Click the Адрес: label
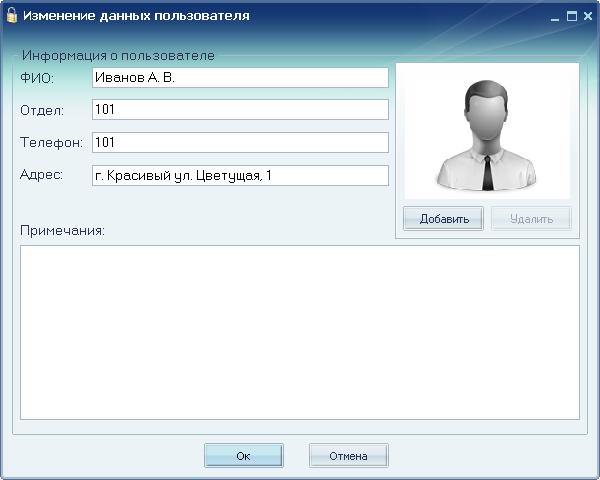This screenshot has width=600, height=480. (41, 175)
